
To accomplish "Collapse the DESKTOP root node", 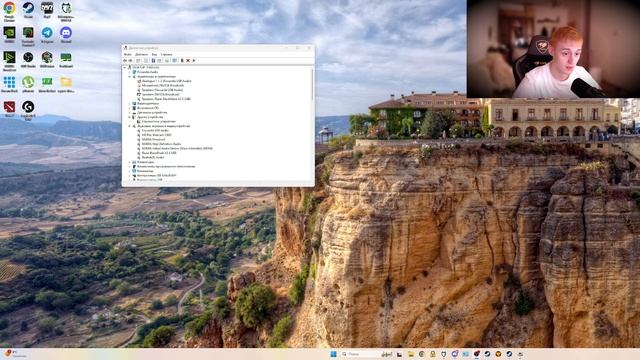I will coord(125,67).
